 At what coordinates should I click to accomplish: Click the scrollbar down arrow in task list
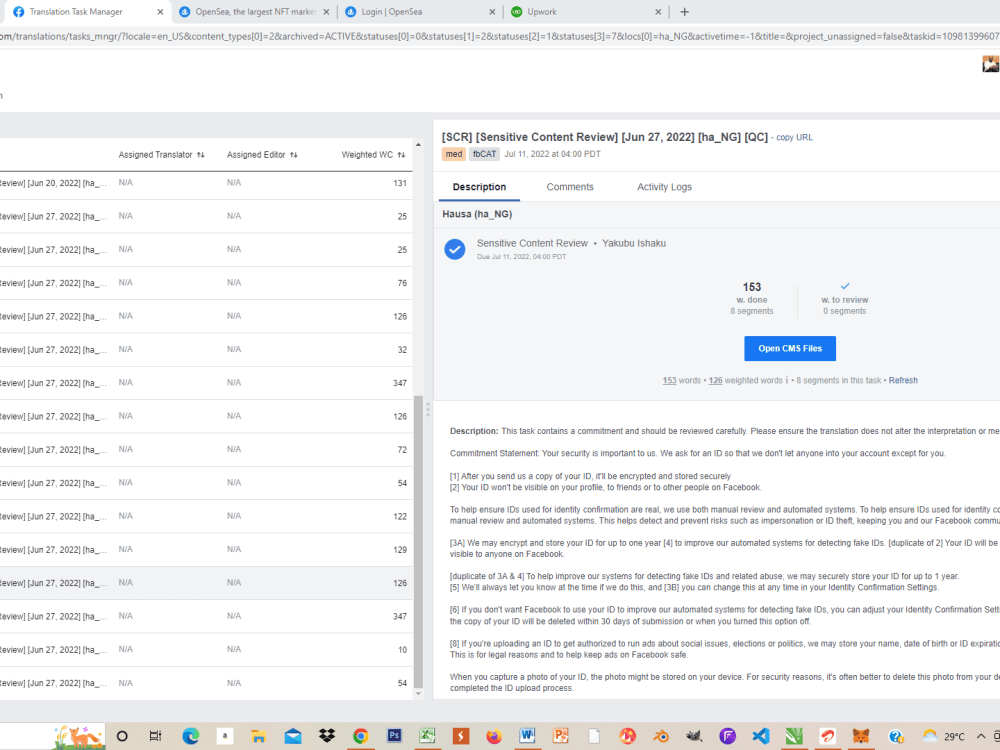[418, 694]
